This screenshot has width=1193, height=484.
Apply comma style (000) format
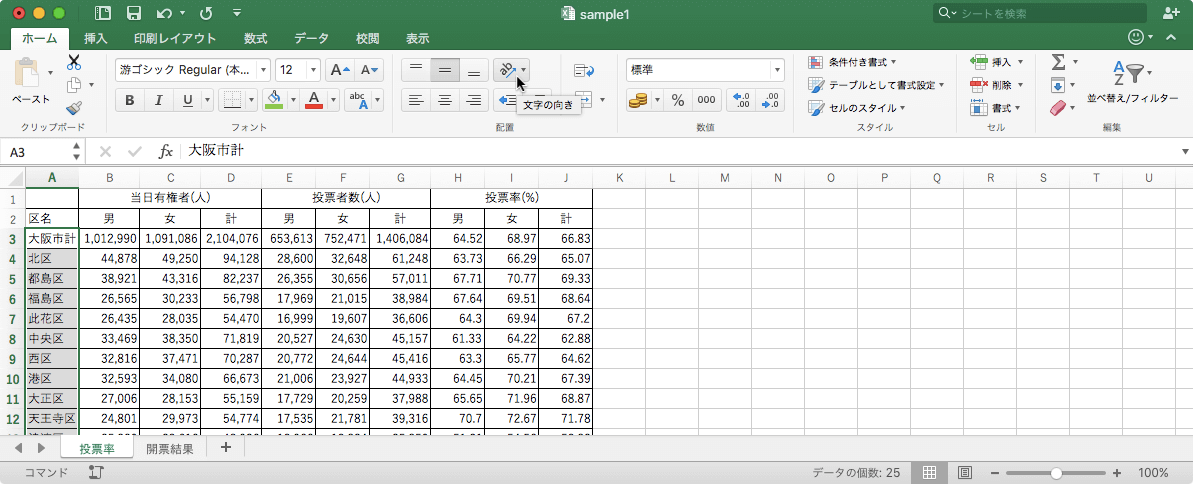click(707, 100)
